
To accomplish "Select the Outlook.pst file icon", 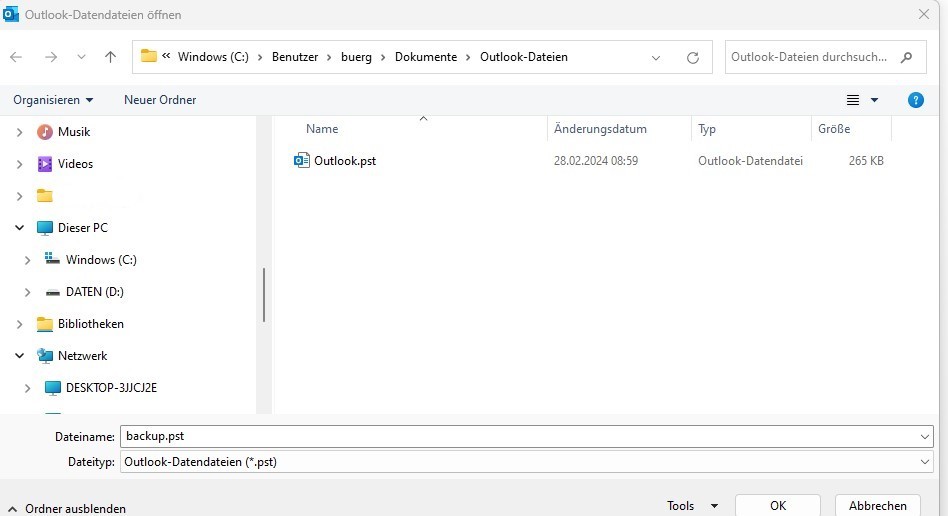I will click(302, 160).
